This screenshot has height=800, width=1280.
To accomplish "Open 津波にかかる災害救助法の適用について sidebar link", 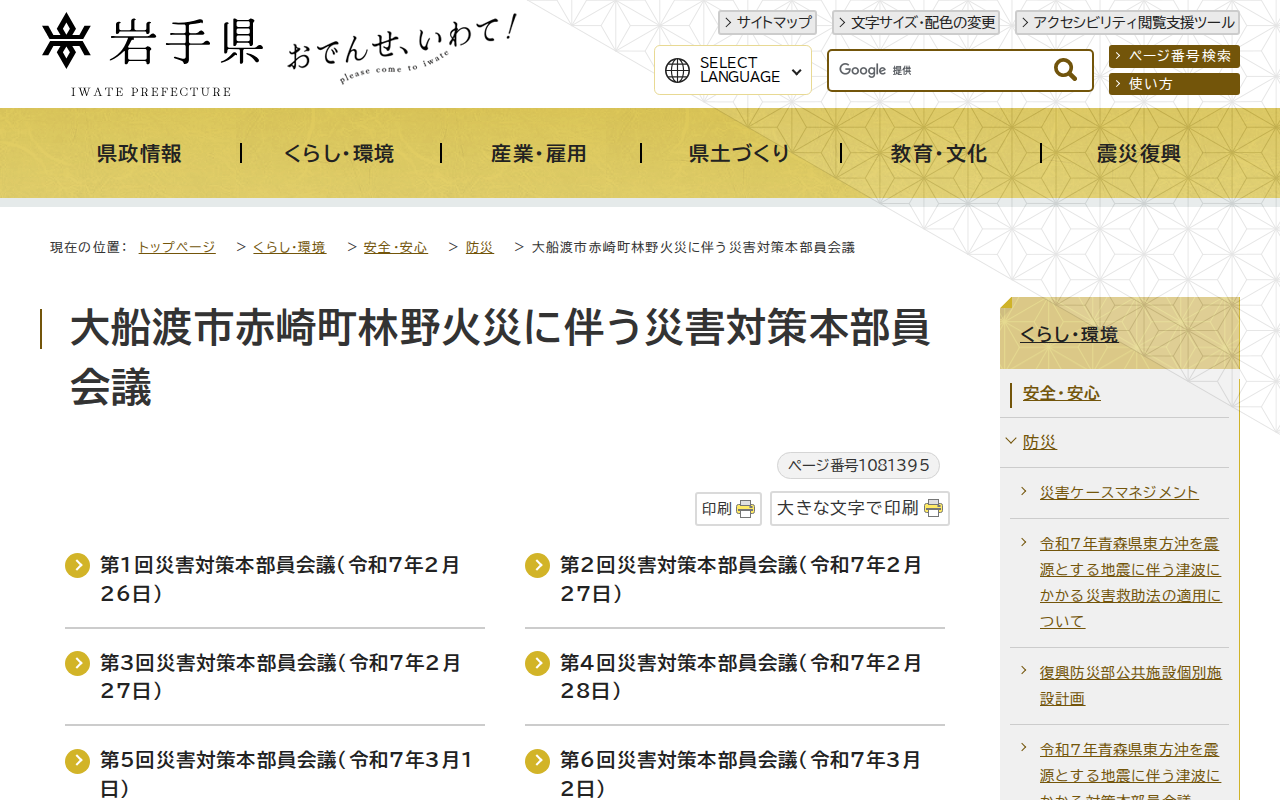I will point(1131,583).
